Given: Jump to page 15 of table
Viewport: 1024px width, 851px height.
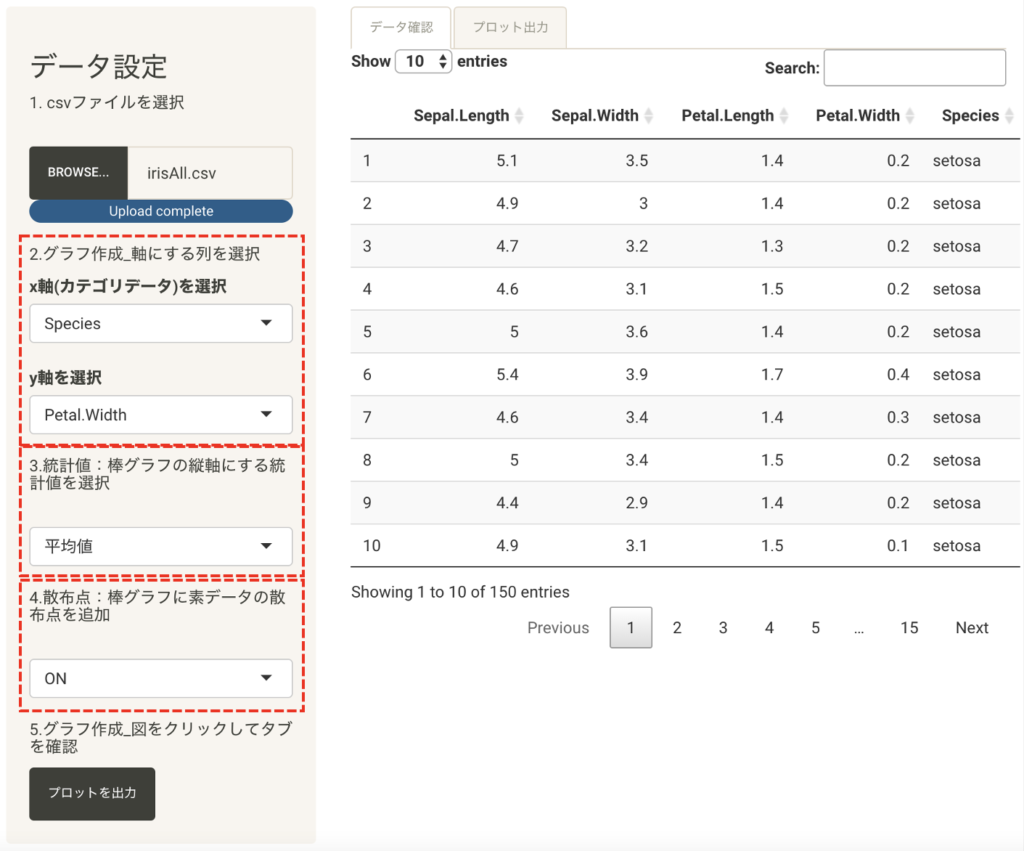Looking at the screenshot, I should [908, 628].
